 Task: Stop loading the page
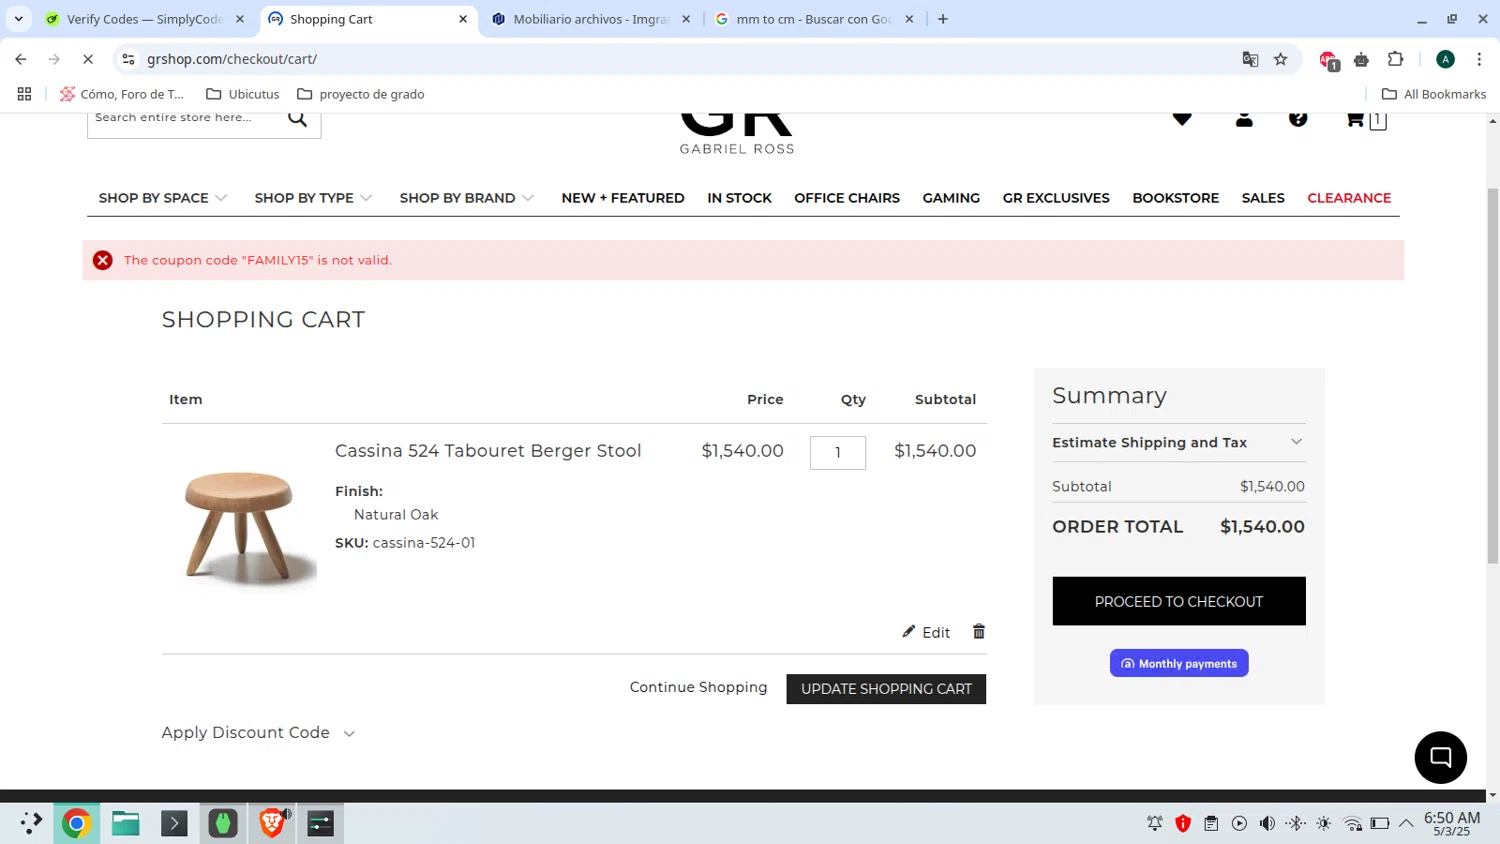[x=88, y=59]
